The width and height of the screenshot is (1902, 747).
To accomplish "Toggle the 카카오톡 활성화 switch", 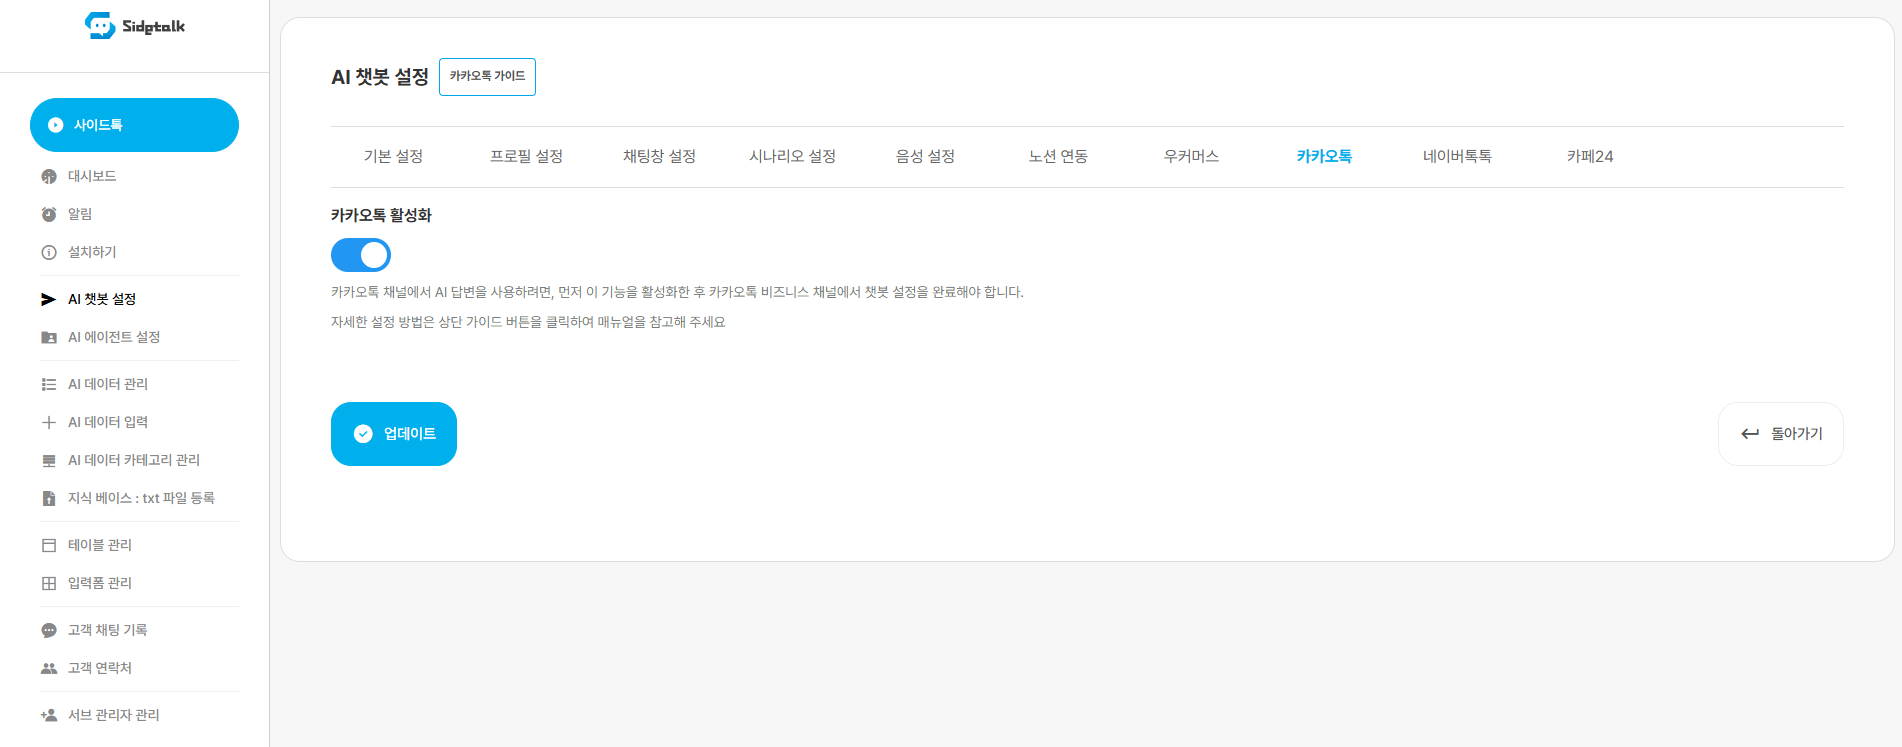I will (361, 255).
